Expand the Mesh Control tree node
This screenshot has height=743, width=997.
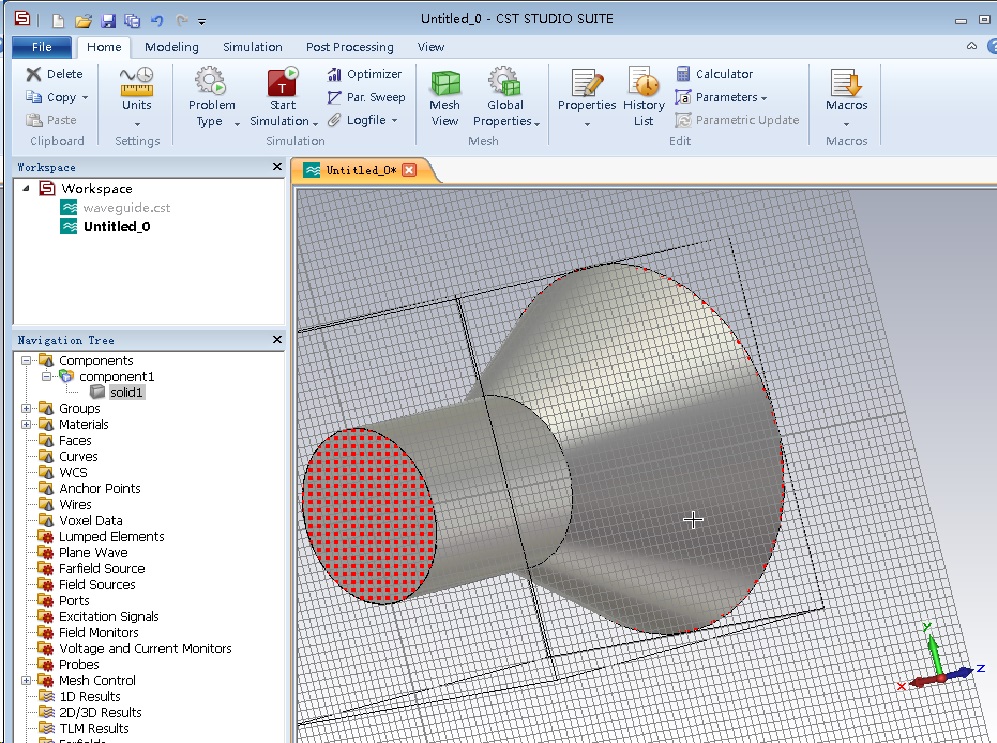tap(26, 681)
